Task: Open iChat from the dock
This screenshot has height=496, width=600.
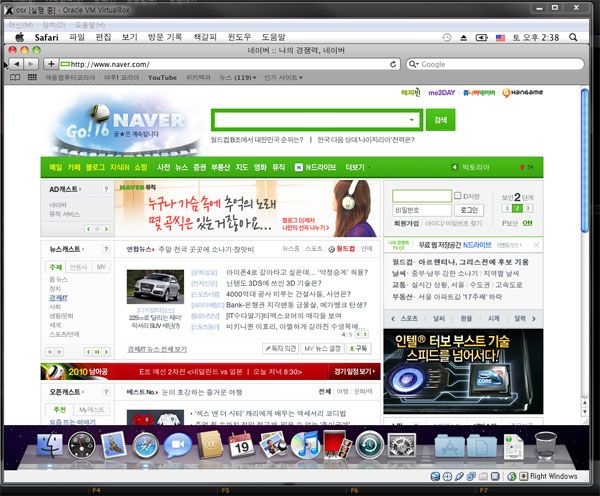Action: click(178, 446)
